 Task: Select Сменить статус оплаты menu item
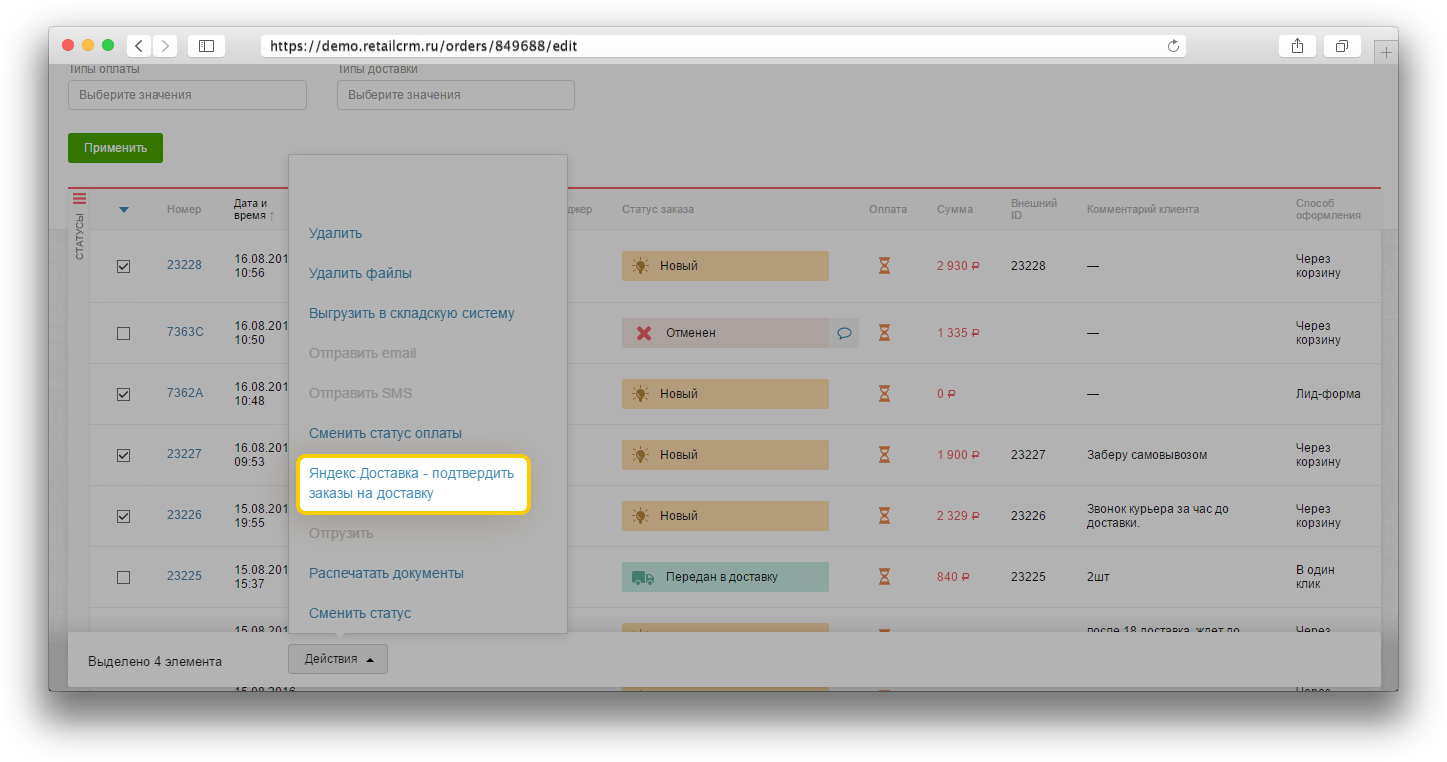385,433
